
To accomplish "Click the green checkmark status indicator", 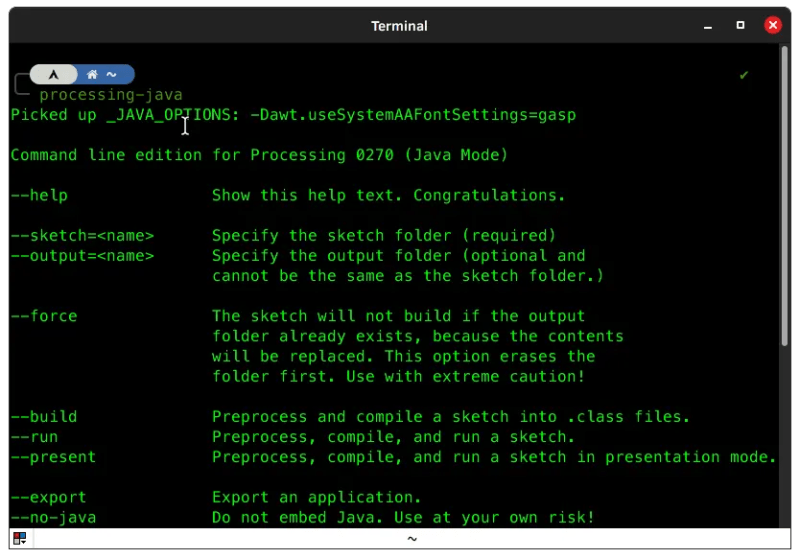I will [x=744, y=75].
